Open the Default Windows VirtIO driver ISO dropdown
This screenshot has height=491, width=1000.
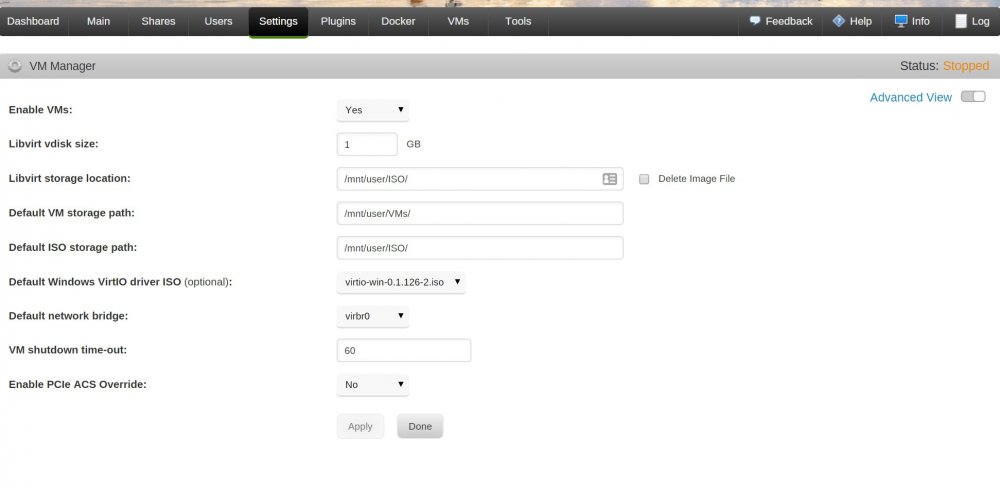tap(401, 282)
